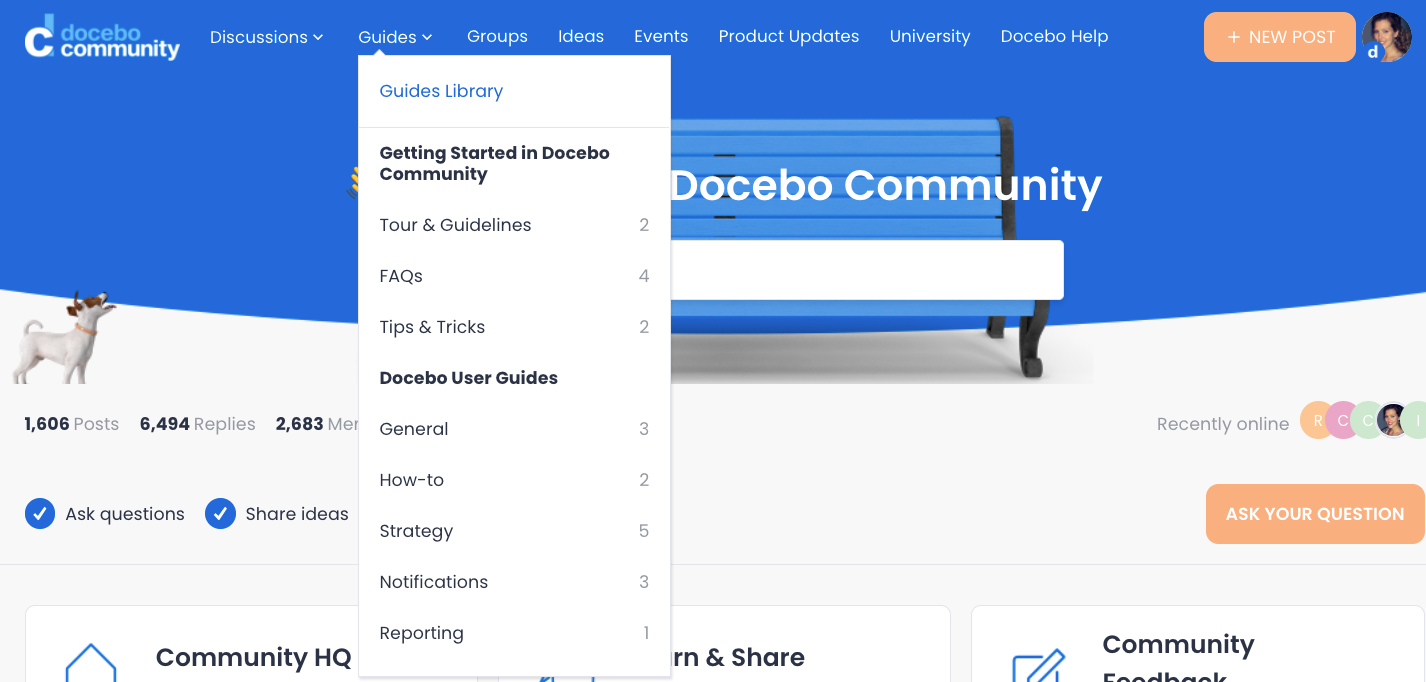Open Docebo Help
Image resolution: width=1426 pixels, height=682 pixels.
click(x=1054, y=36)
